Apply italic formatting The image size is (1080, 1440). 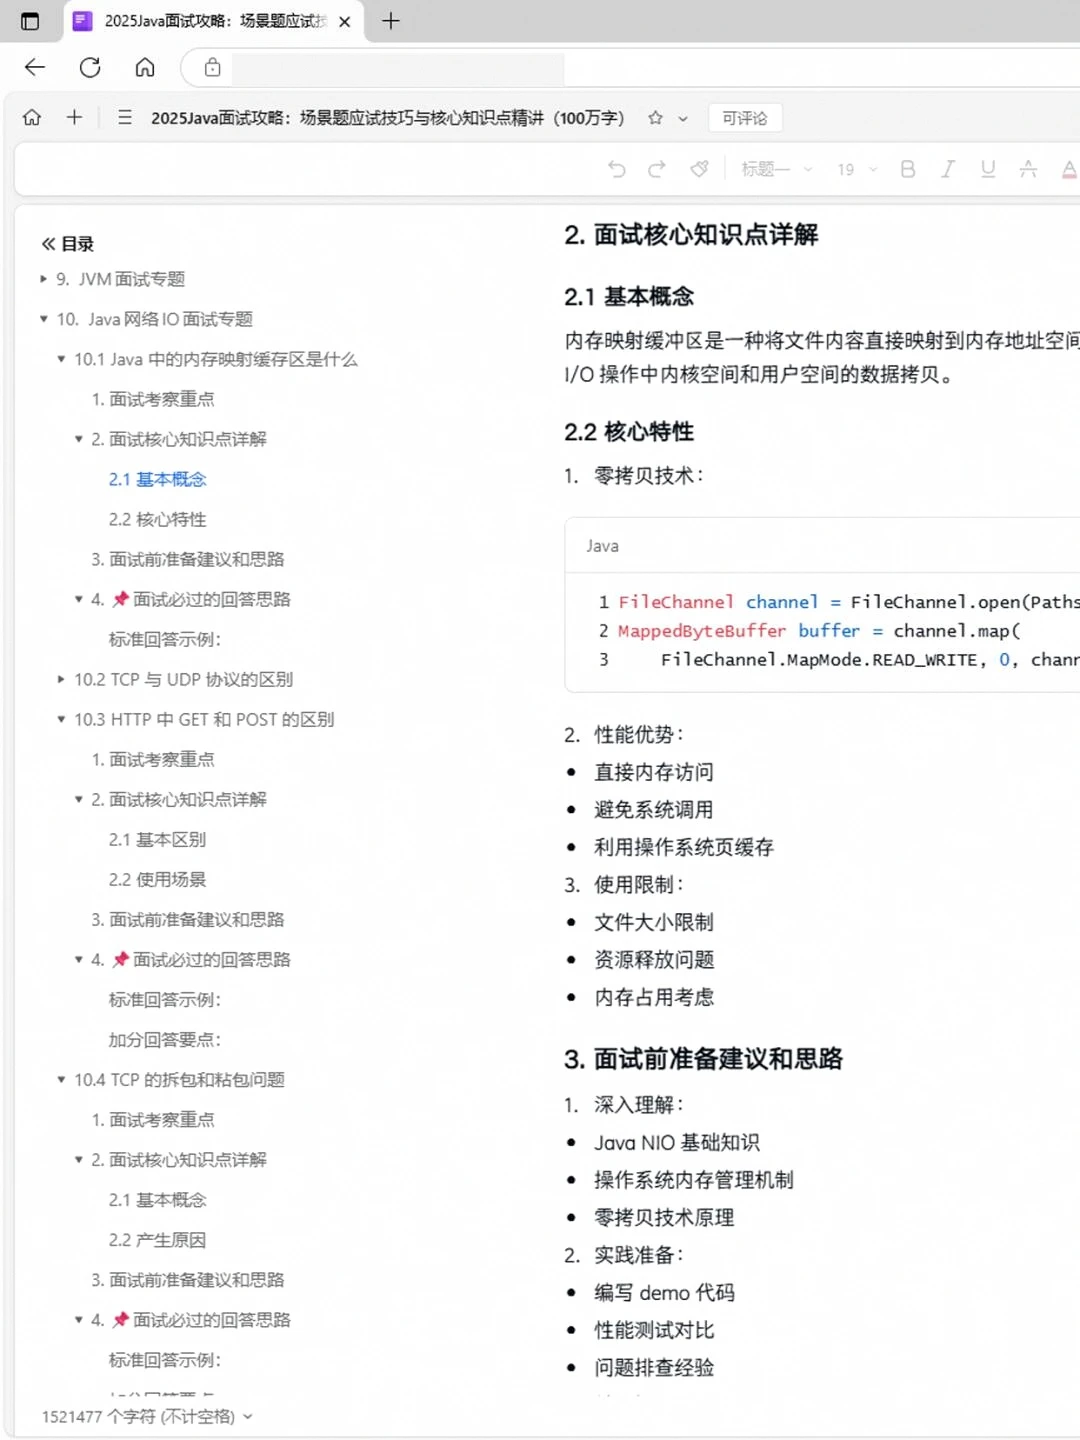point(948,170)
